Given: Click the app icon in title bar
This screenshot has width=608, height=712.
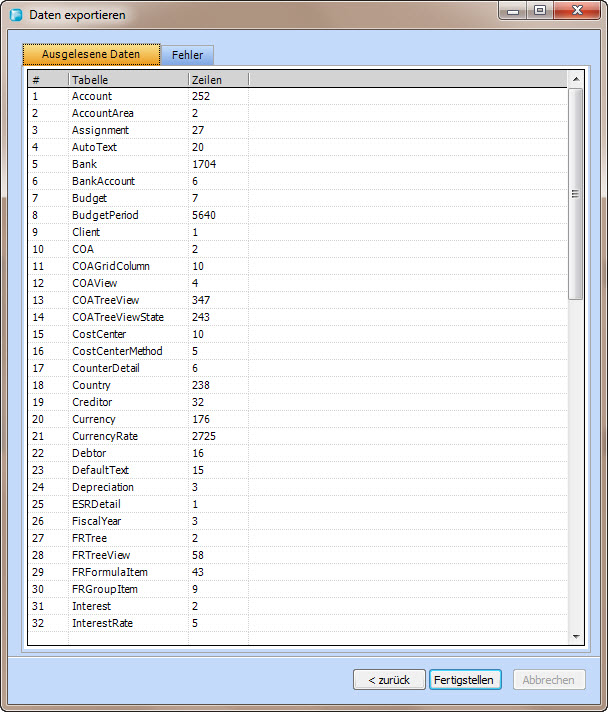Looking at the screenshot, I should coord(16,15).
